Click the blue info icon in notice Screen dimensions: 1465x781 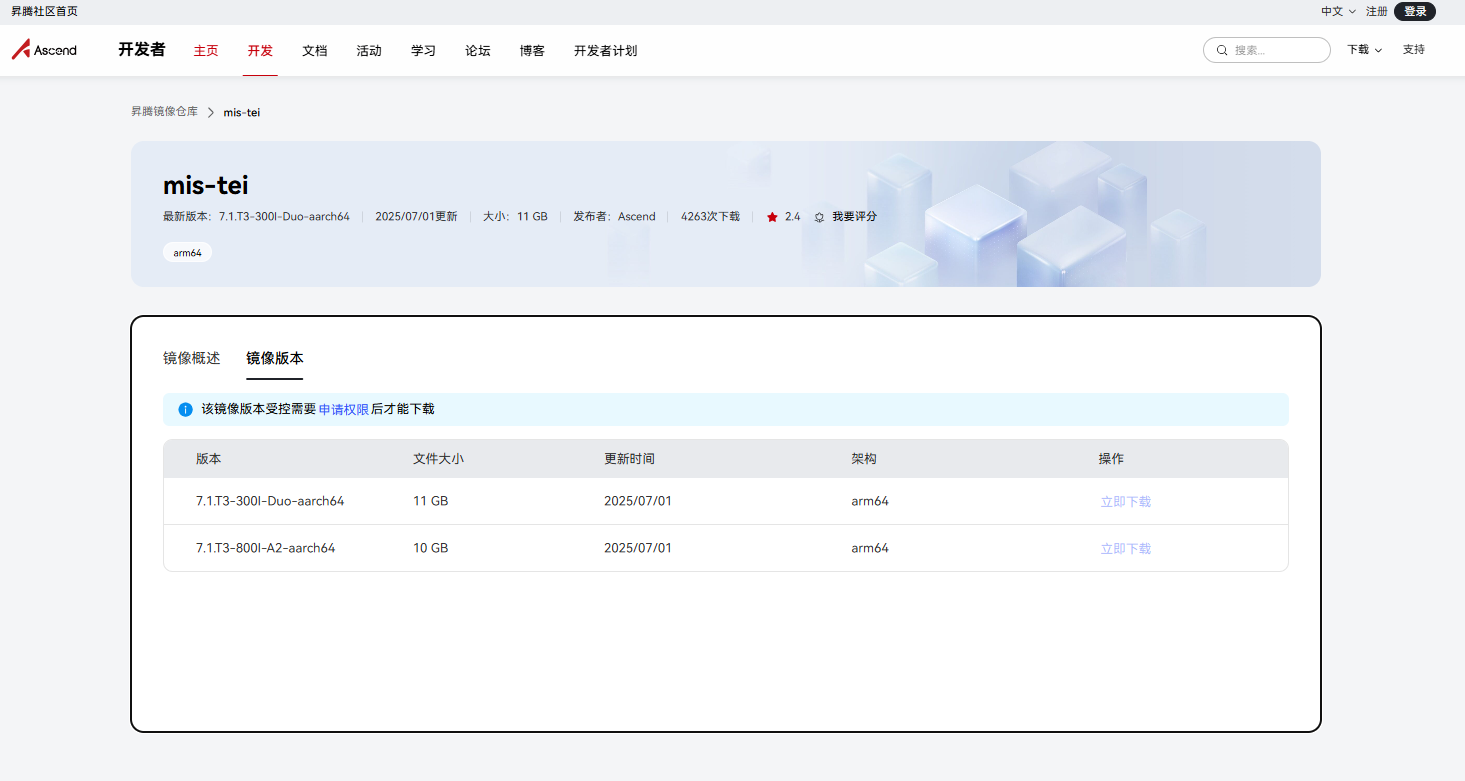[185, 410]
